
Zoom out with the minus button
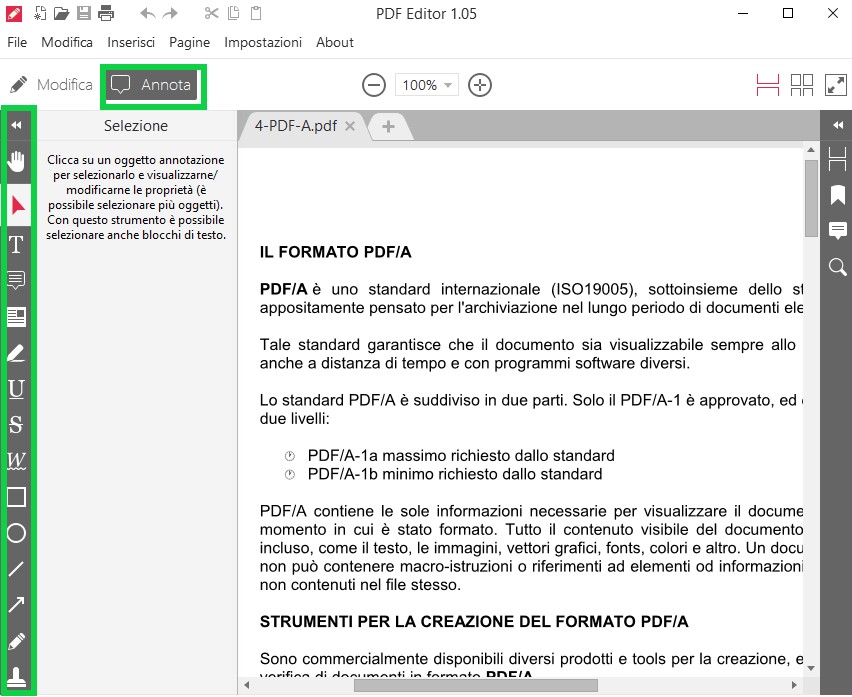374,85
